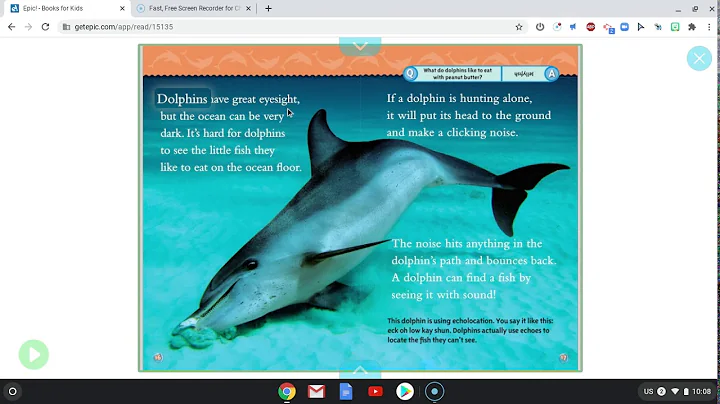
Task: Click the caption 'This dolphin is using echolocation'
Action: [440, 320]
